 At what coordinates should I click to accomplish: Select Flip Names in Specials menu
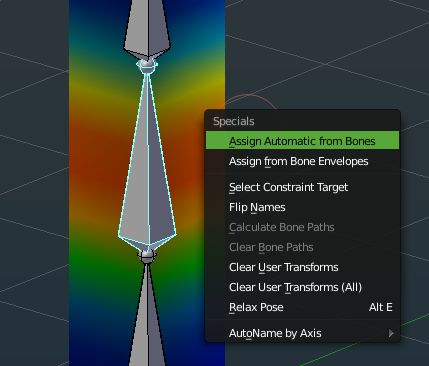pyautogui.click(x=302, y=207)
